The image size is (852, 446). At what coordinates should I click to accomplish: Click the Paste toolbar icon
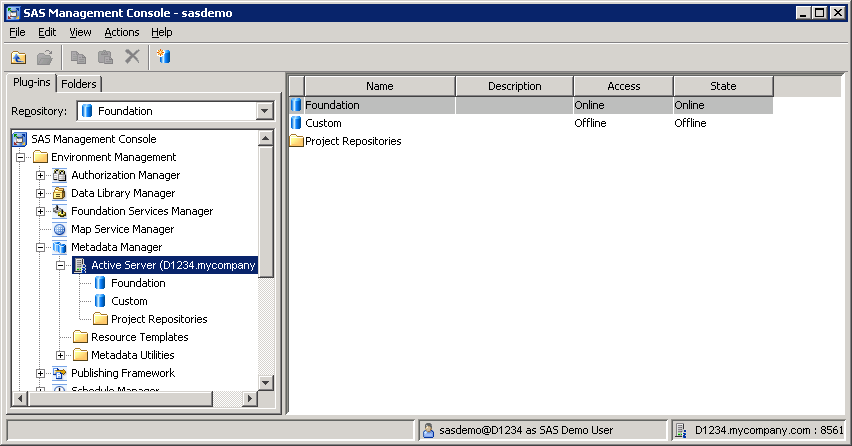105,57
